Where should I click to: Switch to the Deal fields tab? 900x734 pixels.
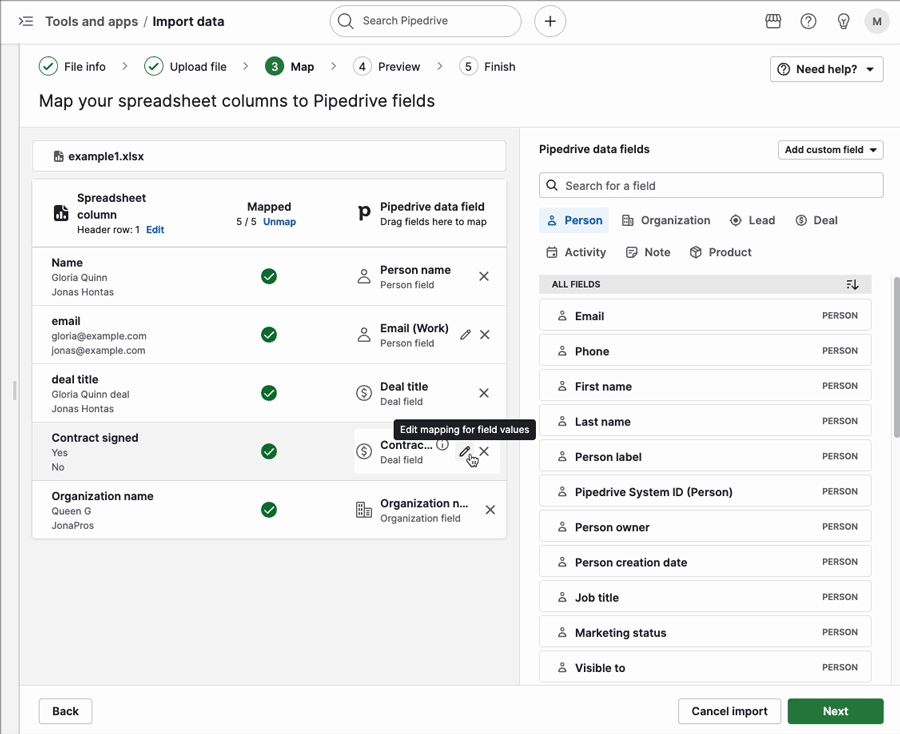pos(817,221)
